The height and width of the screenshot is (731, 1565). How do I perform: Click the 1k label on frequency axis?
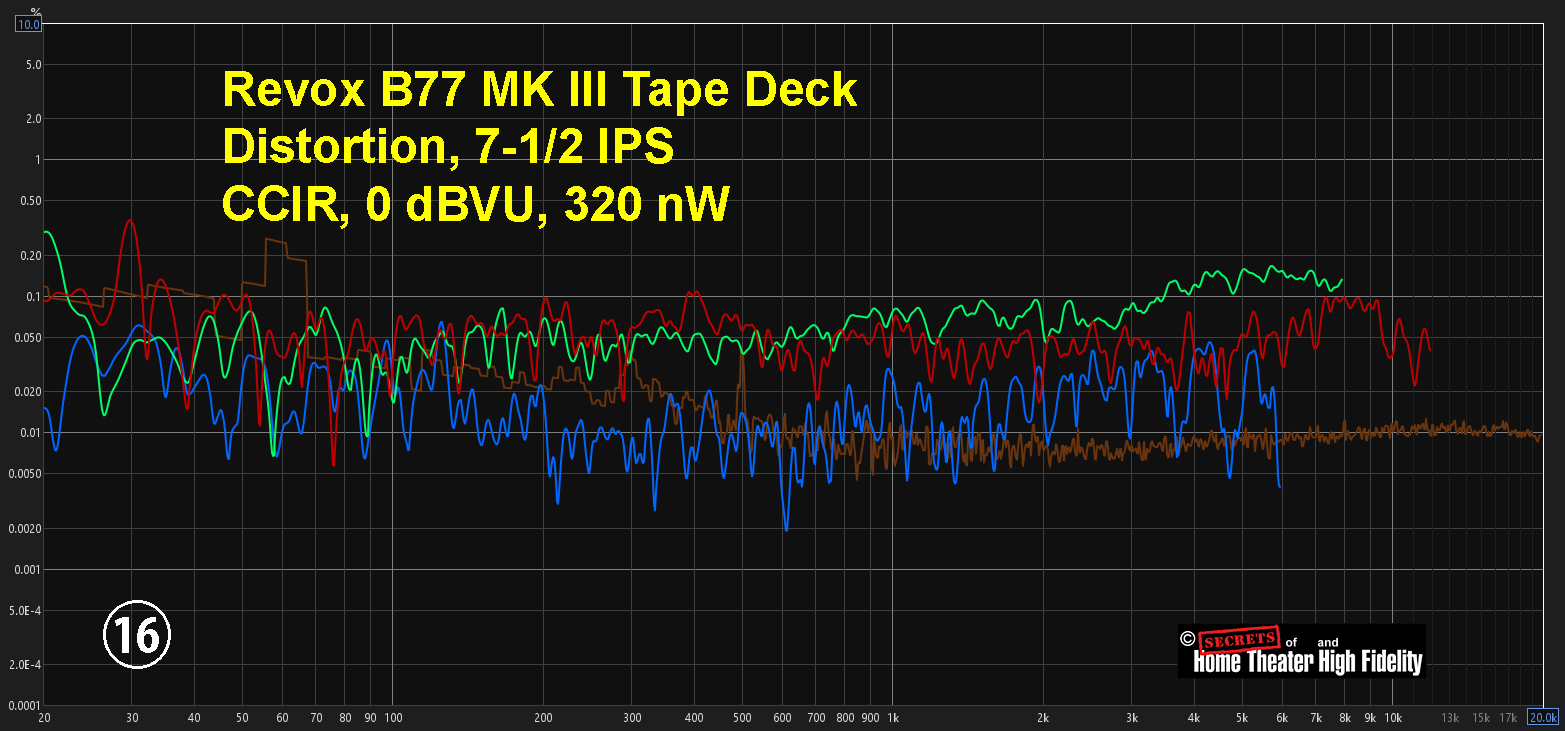(893, 717)
